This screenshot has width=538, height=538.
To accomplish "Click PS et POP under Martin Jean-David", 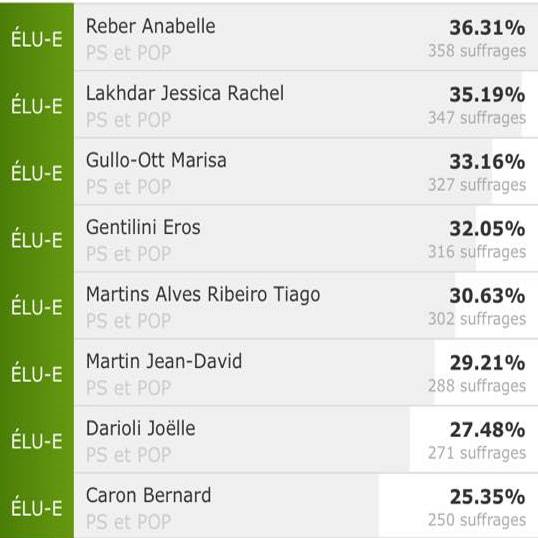I will [x=129, y=388].
